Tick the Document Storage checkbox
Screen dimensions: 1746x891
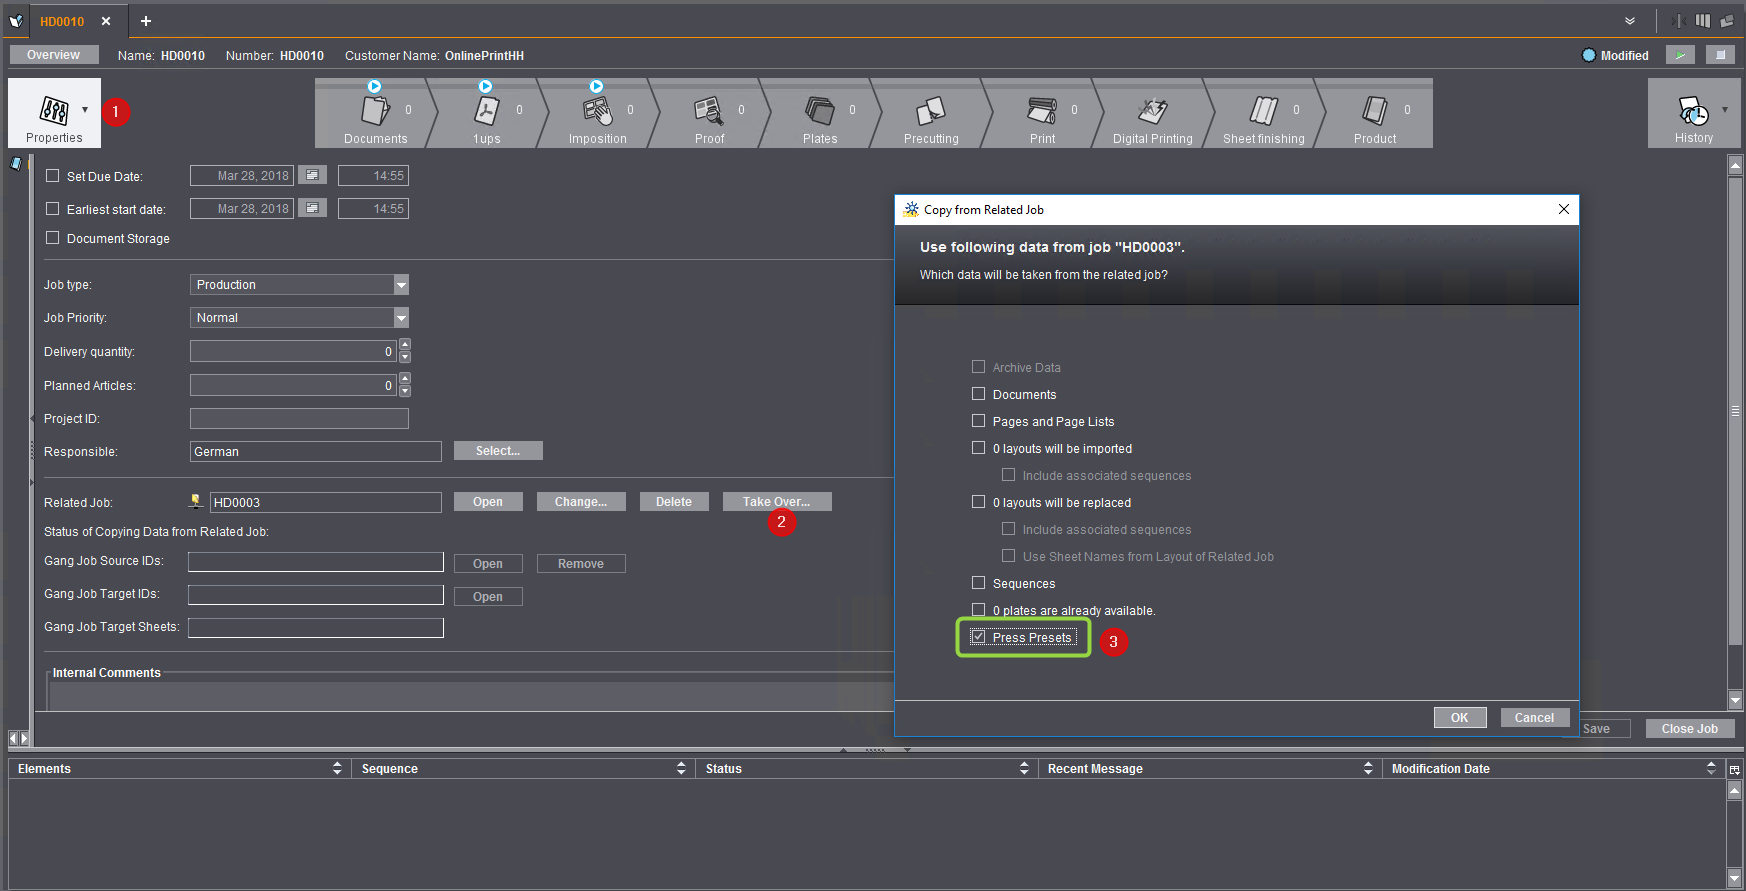[53, 238]
